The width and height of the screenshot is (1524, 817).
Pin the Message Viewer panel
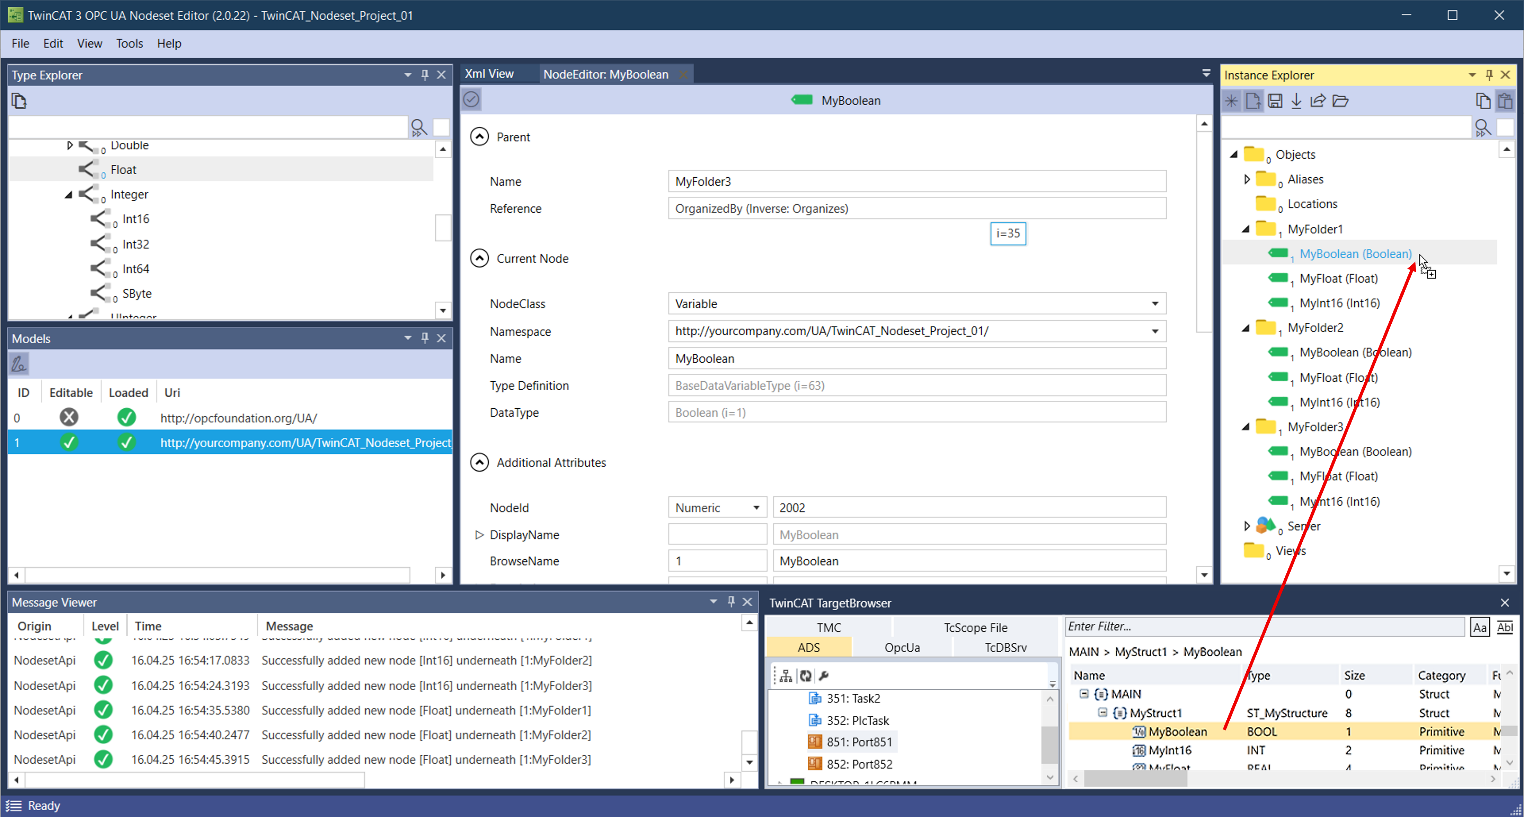tap(731, 602)
